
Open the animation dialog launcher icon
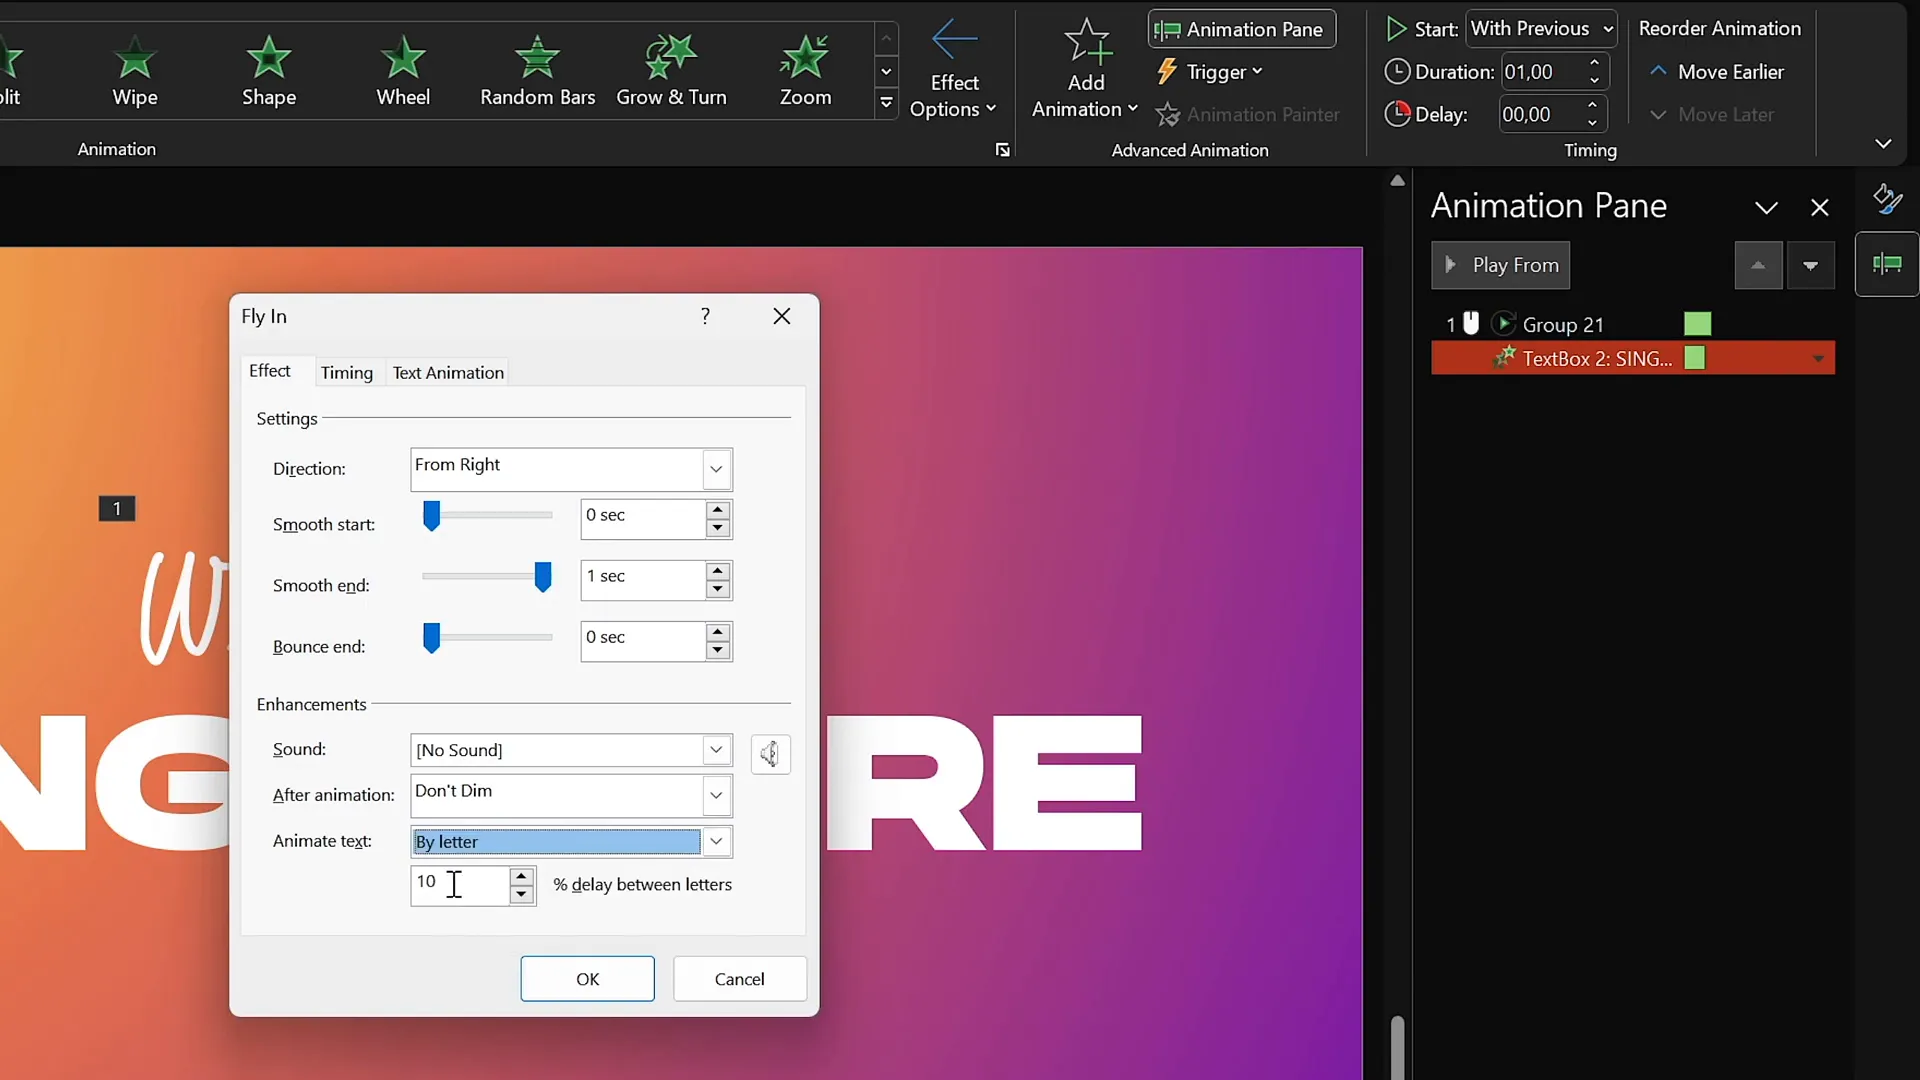pyautogui.click(x=1002, y=150)
